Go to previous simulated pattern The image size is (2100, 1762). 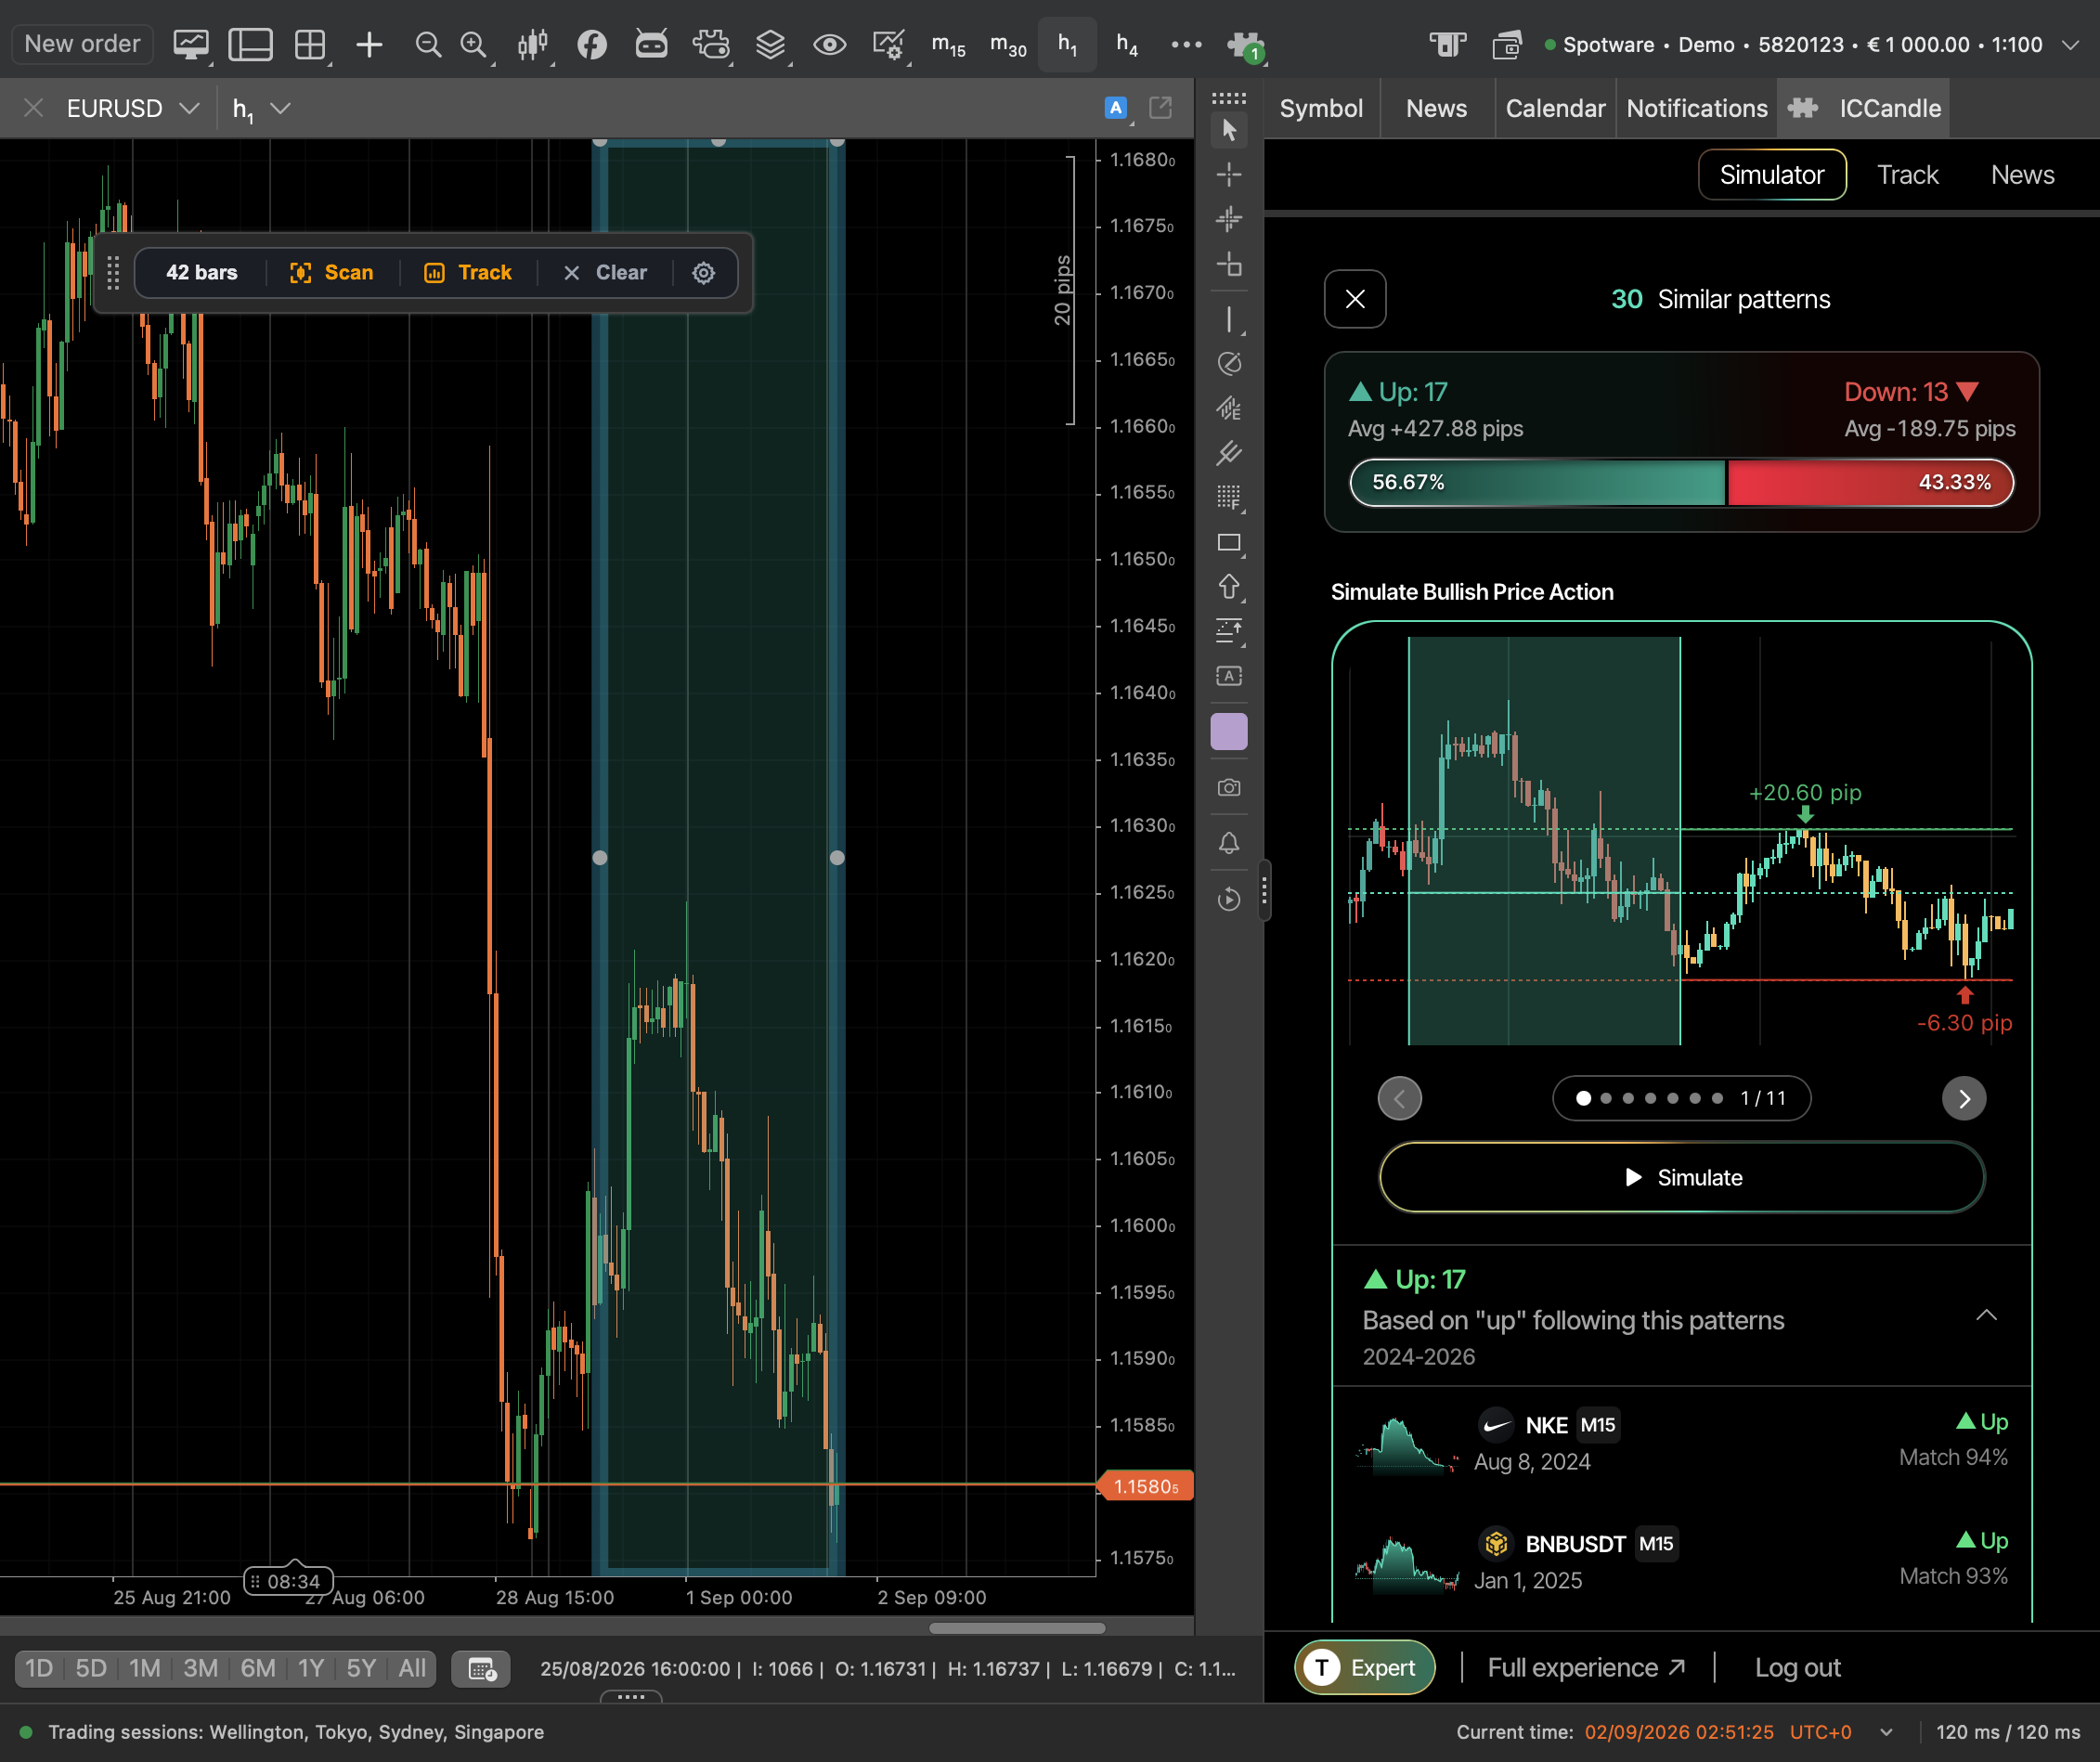[1399, 1098]
